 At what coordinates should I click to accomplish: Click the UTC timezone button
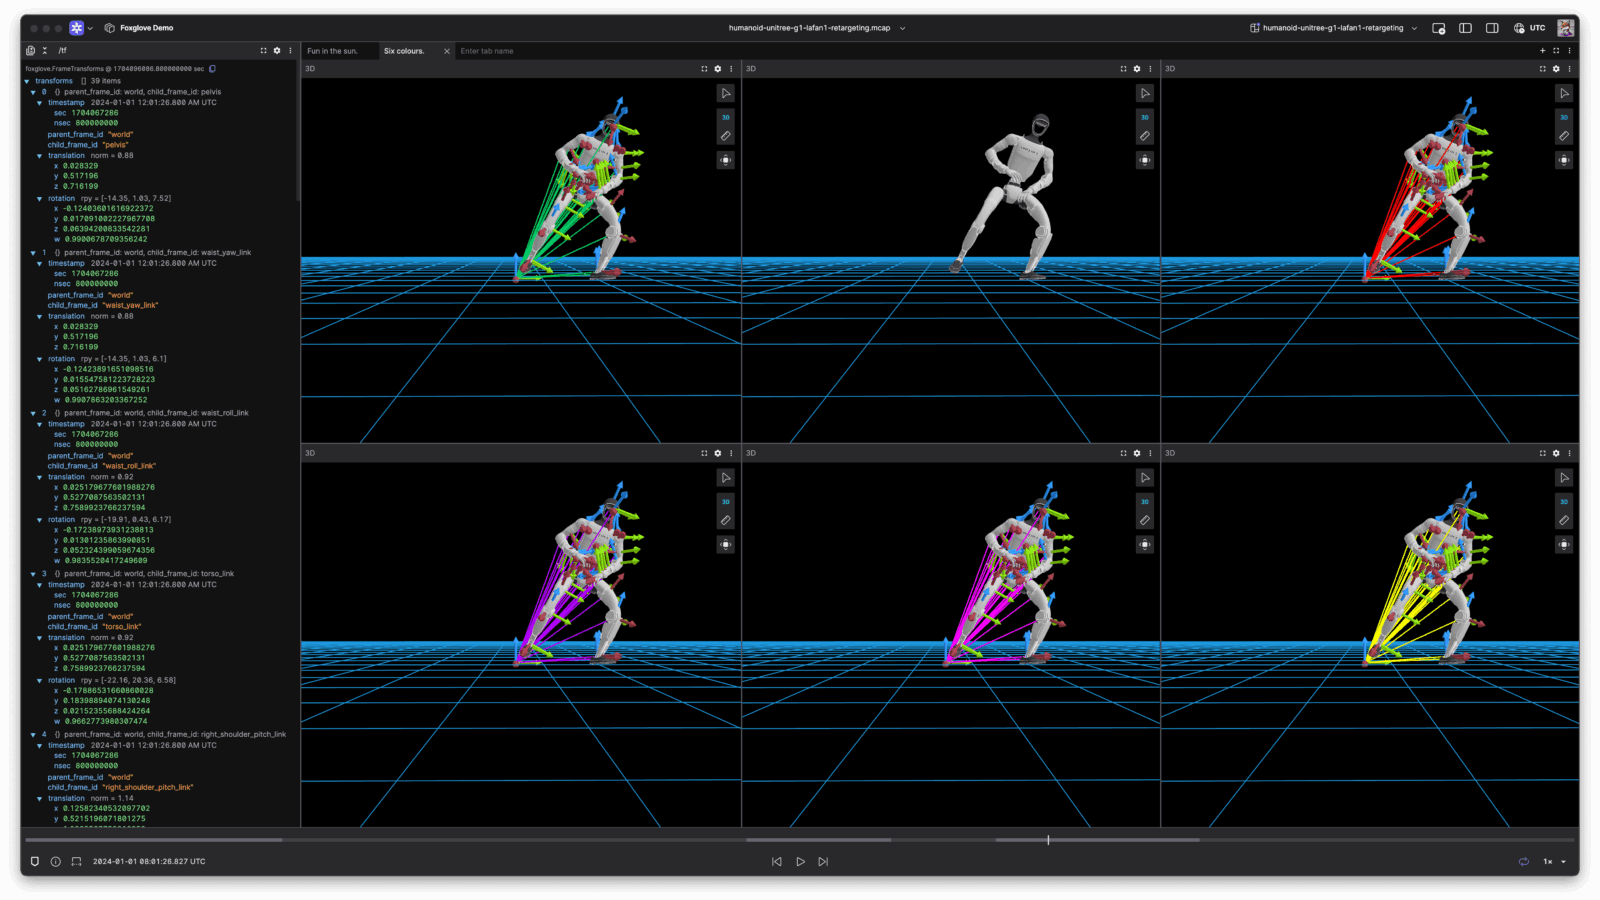[1530, 28]
